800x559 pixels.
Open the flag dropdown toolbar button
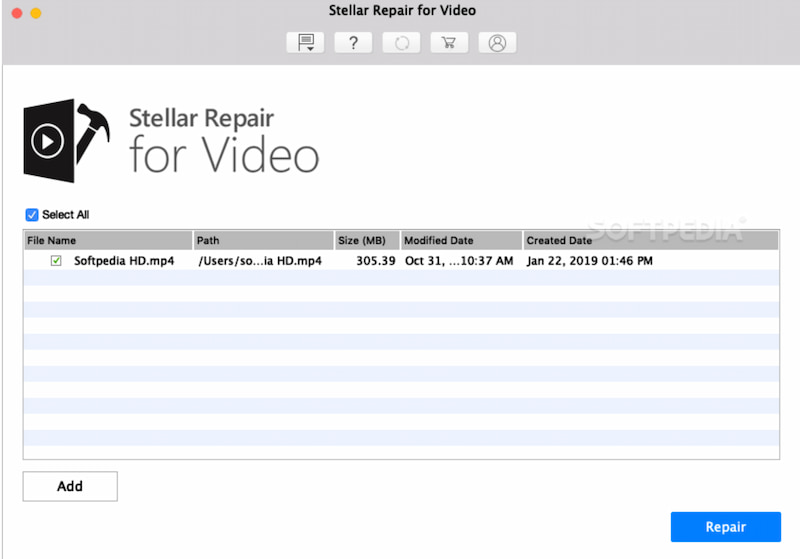pos(305,43)
